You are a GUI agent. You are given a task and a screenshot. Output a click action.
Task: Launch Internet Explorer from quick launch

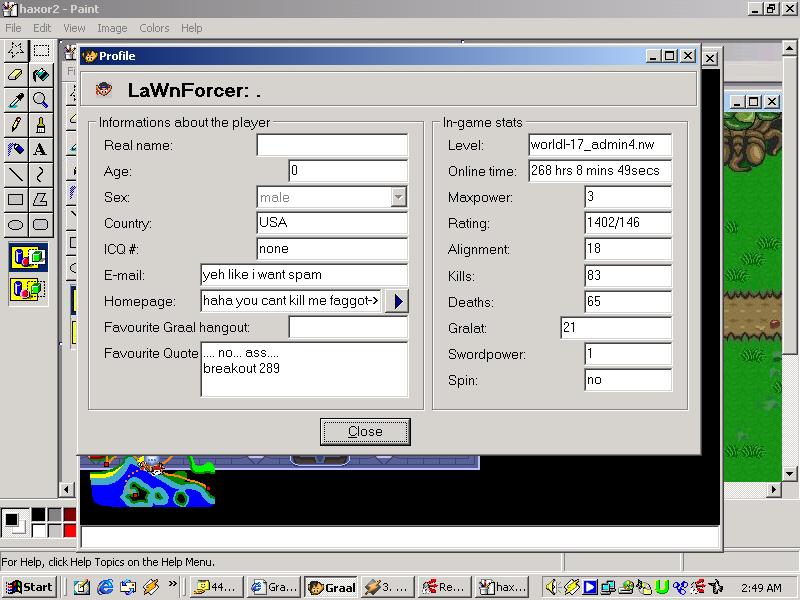[105, 587]
